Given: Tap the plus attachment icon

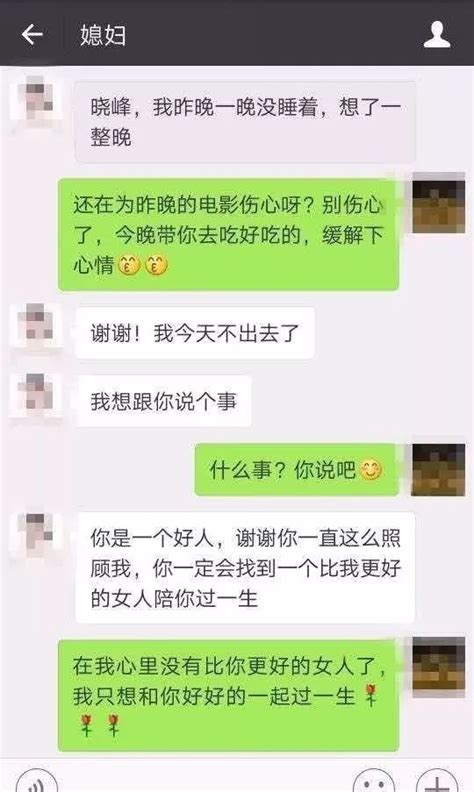Looking at the screenshot, I should click(438, 781).
